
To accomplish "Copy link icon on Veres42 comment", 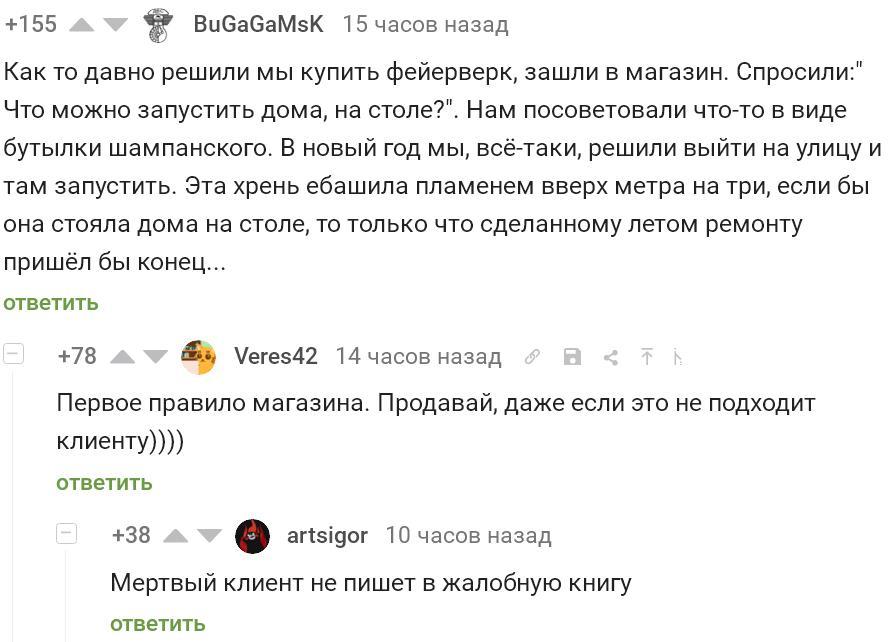I will (533, 357).
